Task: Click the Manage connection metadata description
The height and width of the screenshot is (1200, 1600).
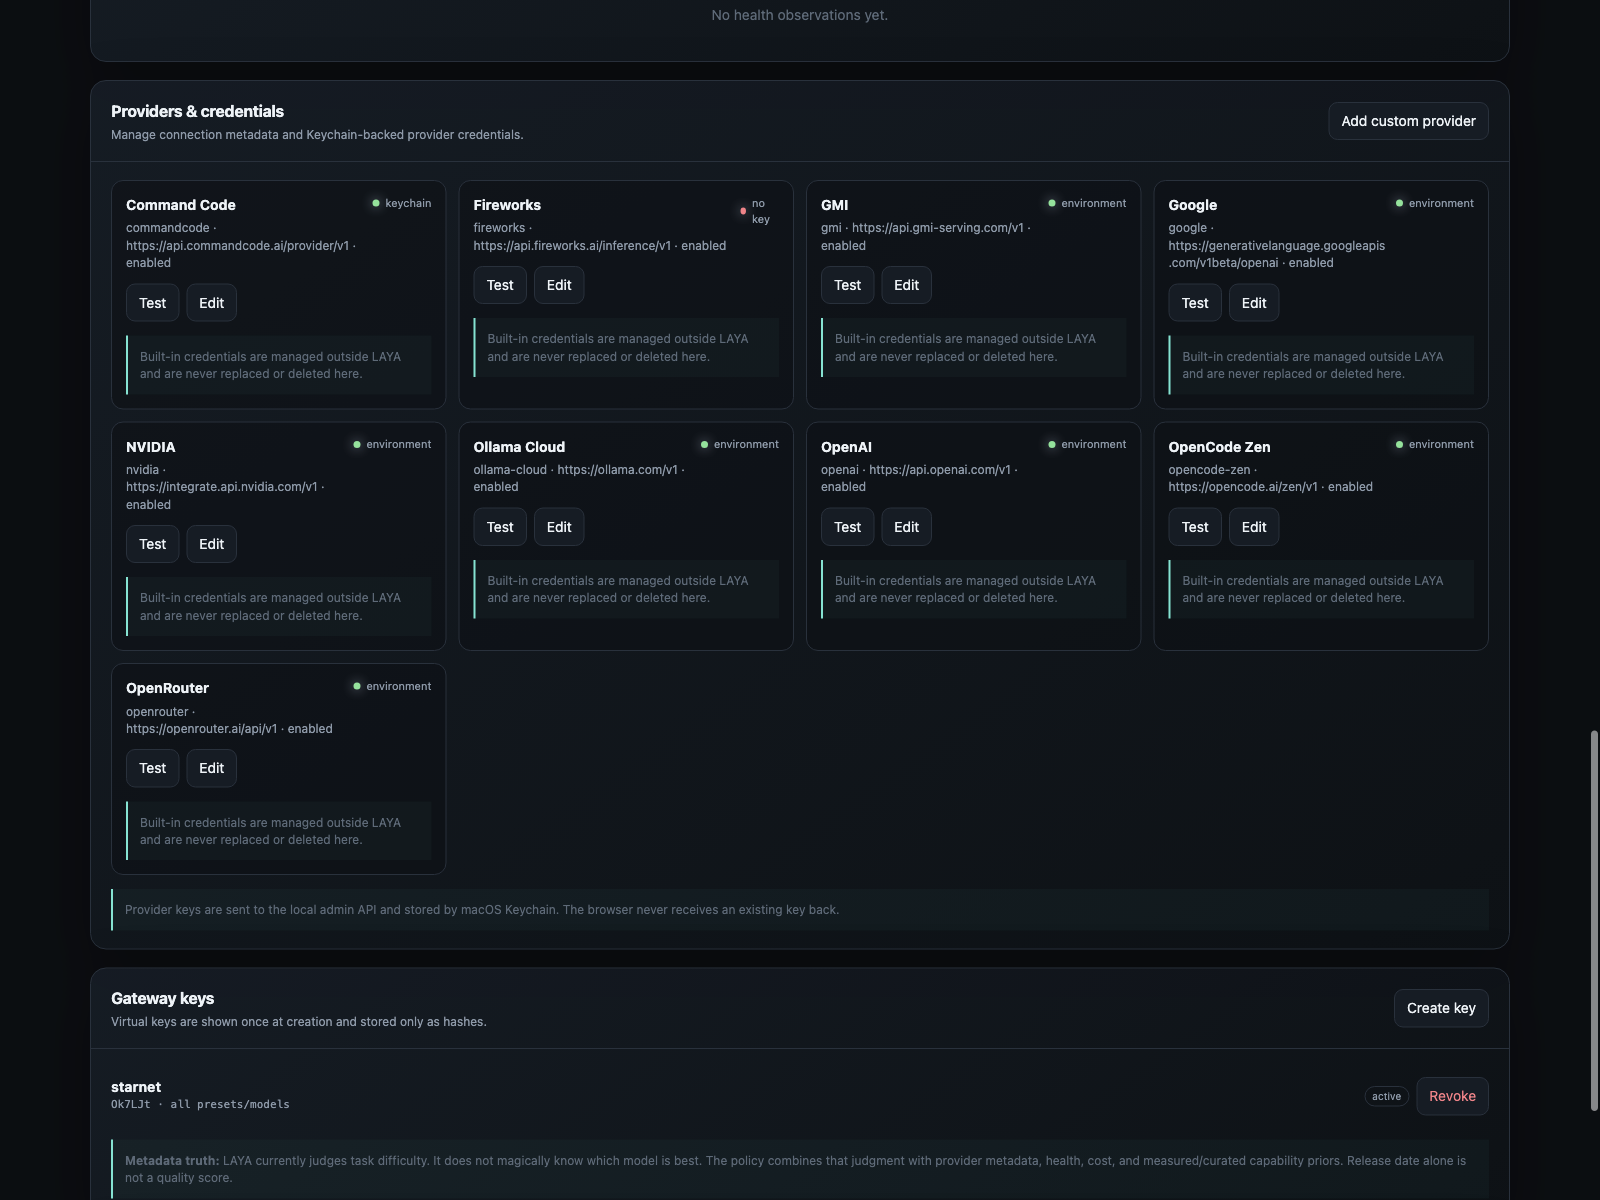Action: coord(317,135)
